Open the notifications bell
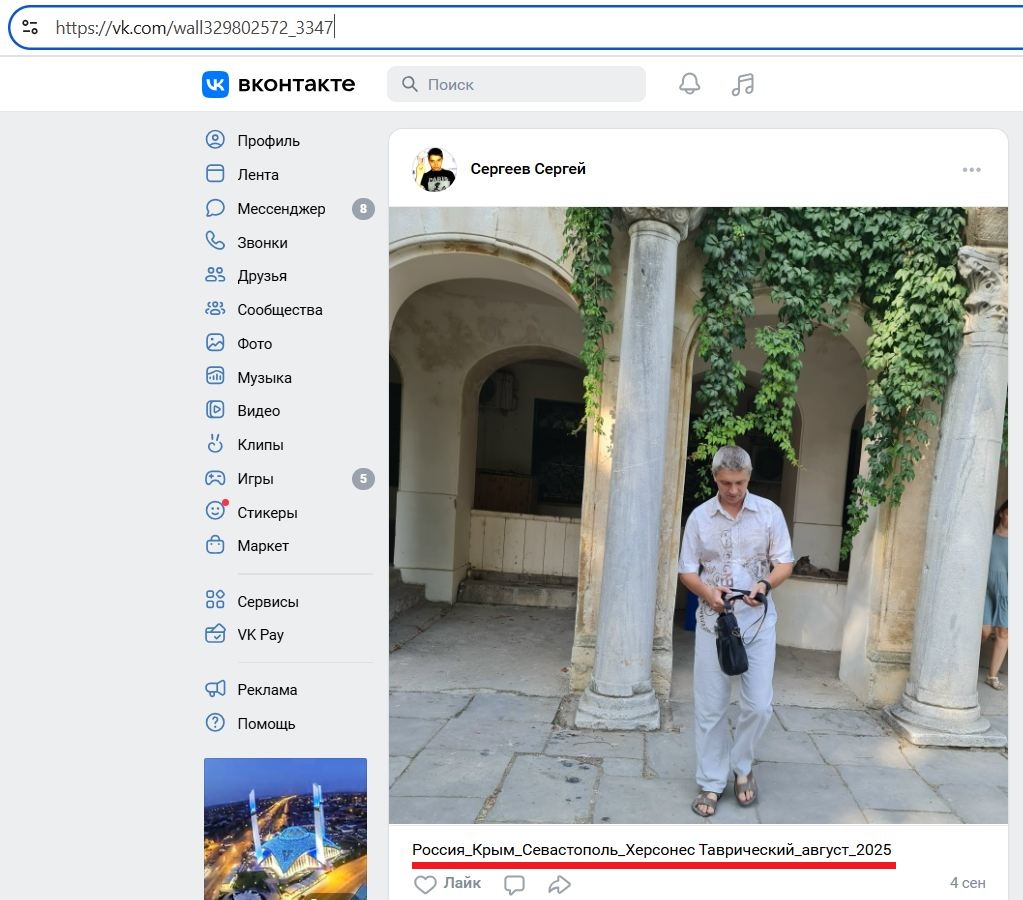The height and width of the screenshot is (900, 1023). (x=689, y=84)
